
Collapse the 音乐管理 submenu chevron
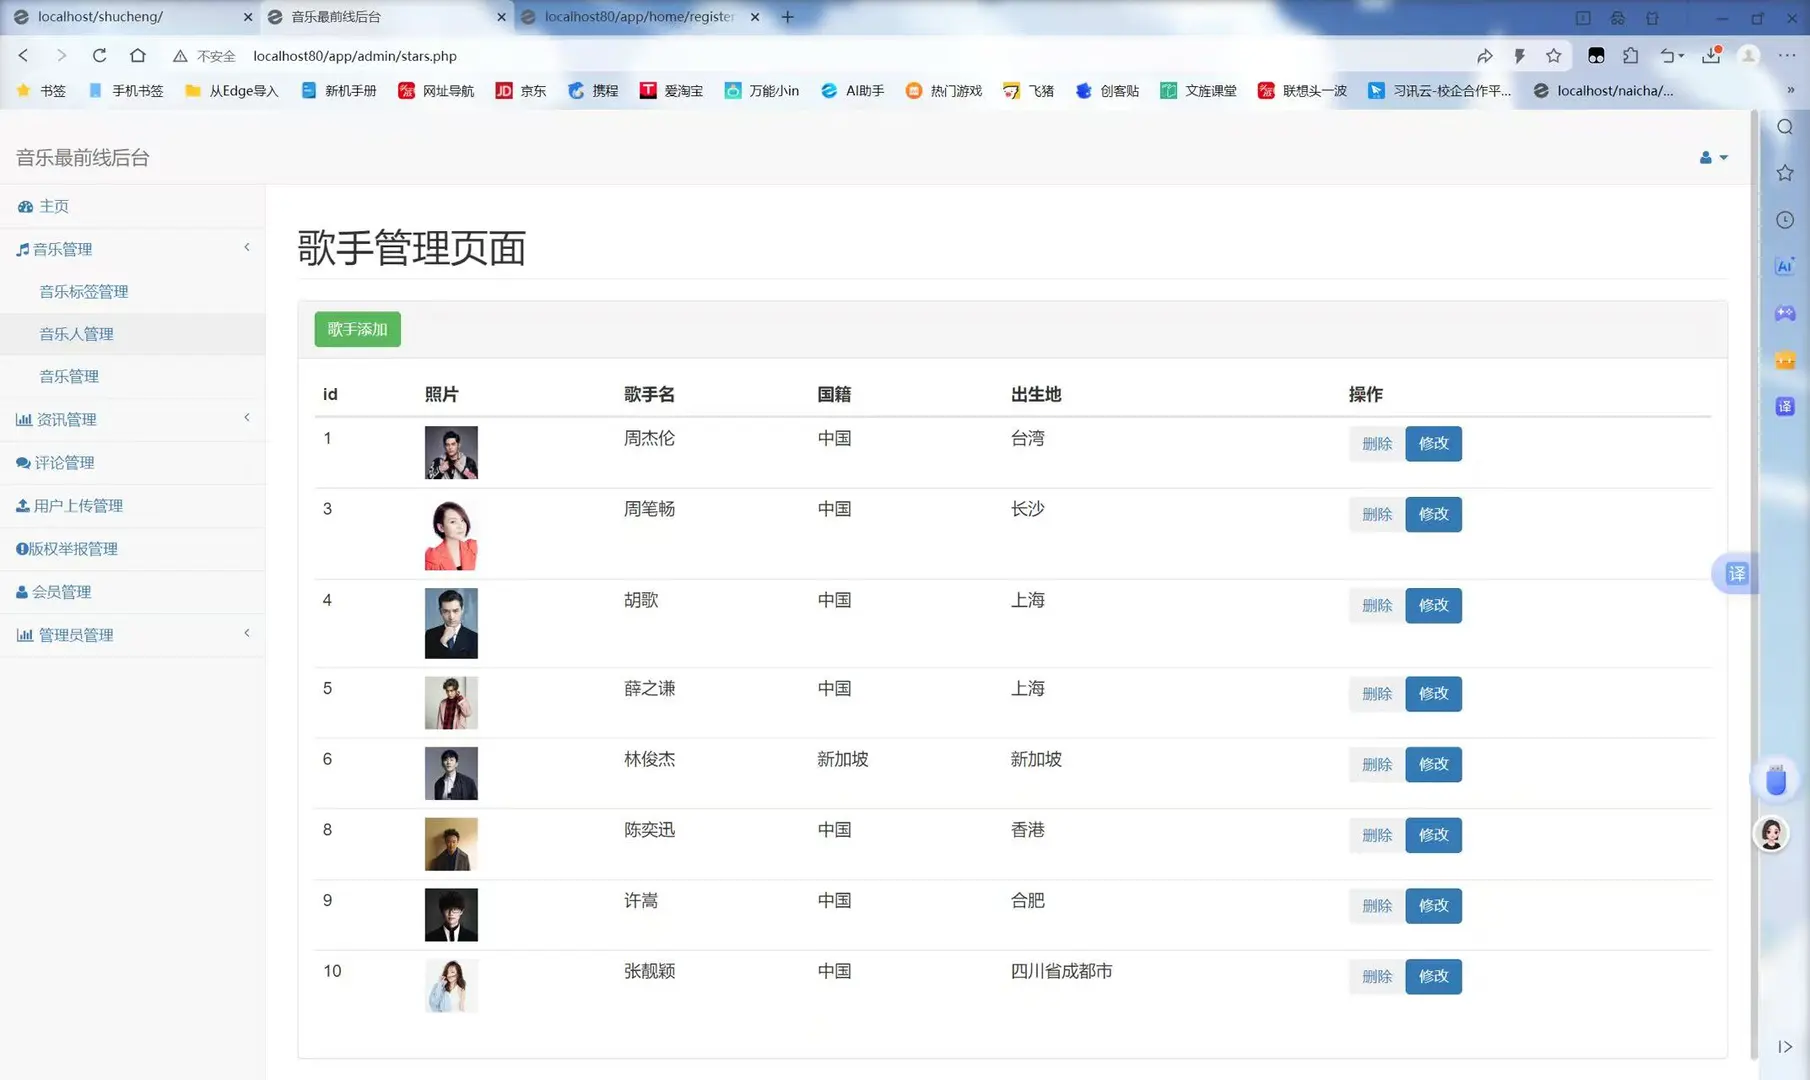coord(247,247)
